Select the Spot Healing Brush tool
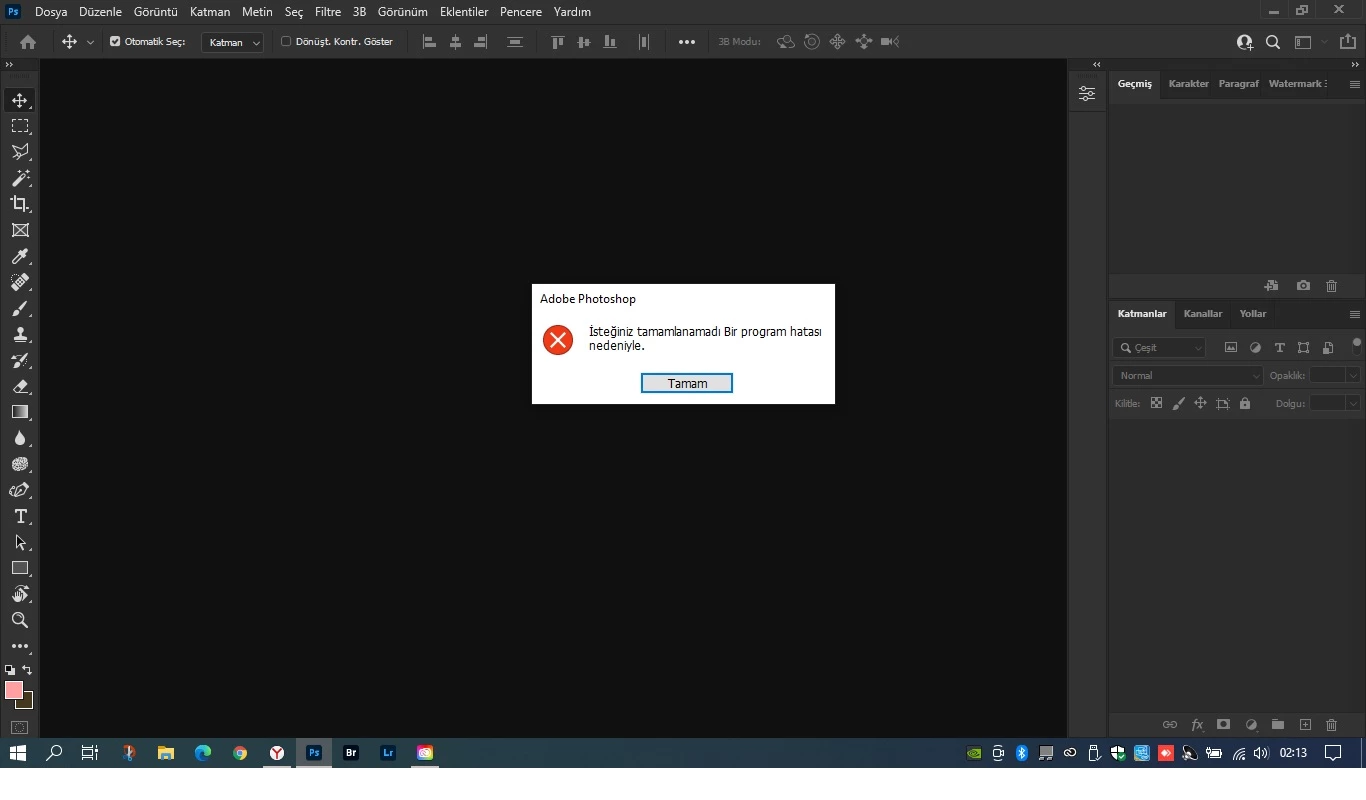The width and height of the screenshot is (1366, 800). 20,282
